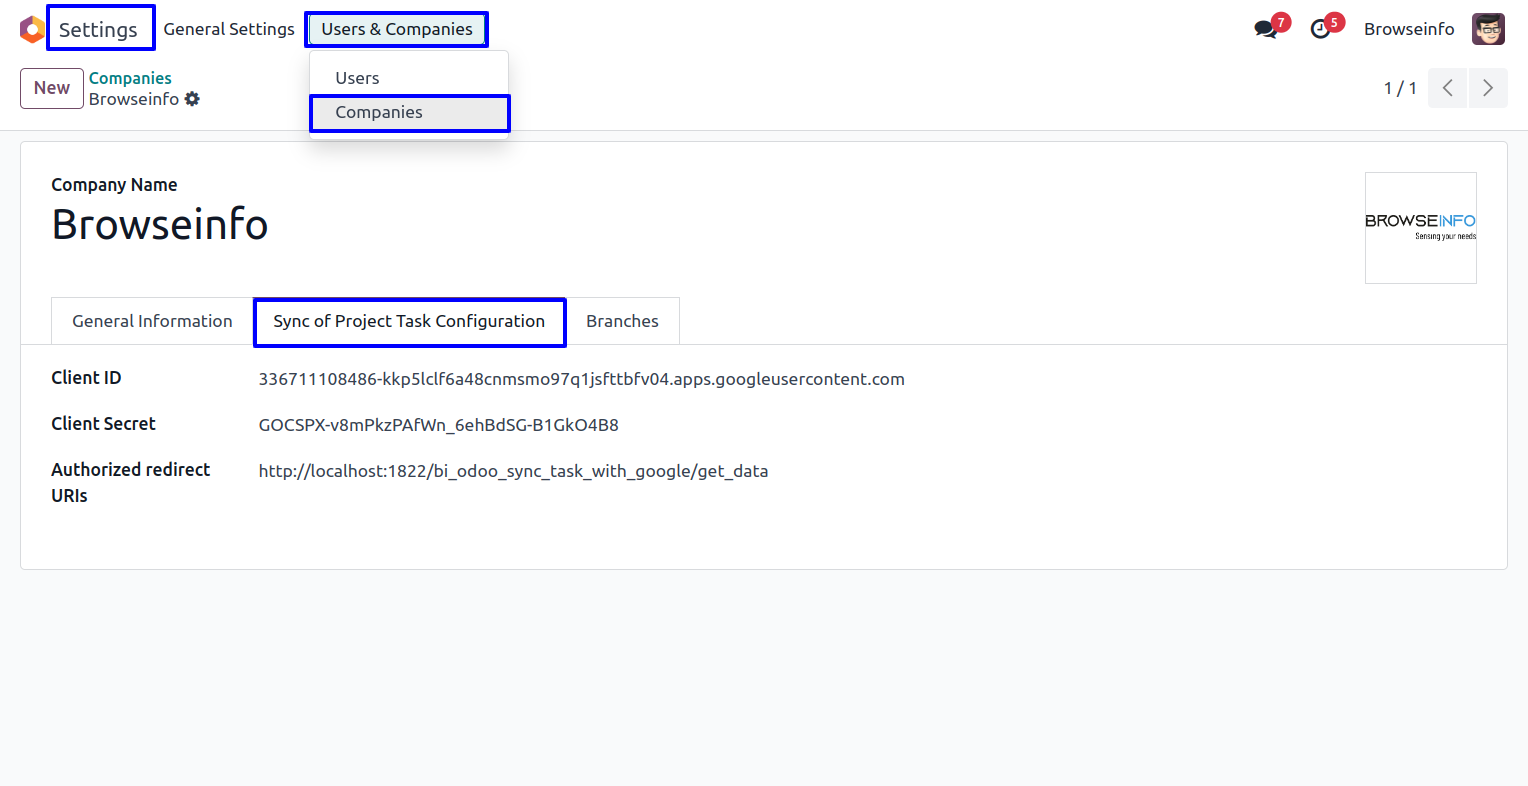Viewport: 1528px width, 786px height.
Task: Open the General Settings menu
Action: (x=229, y=29)
